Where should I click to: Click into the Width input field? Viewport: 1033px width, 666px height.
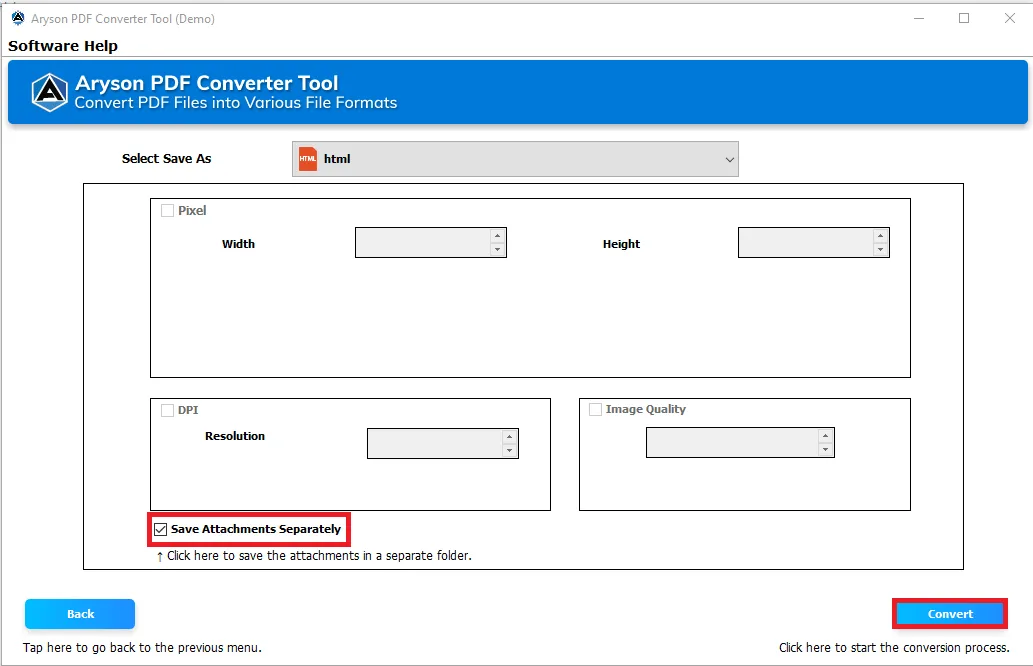(x=423, y=242)
